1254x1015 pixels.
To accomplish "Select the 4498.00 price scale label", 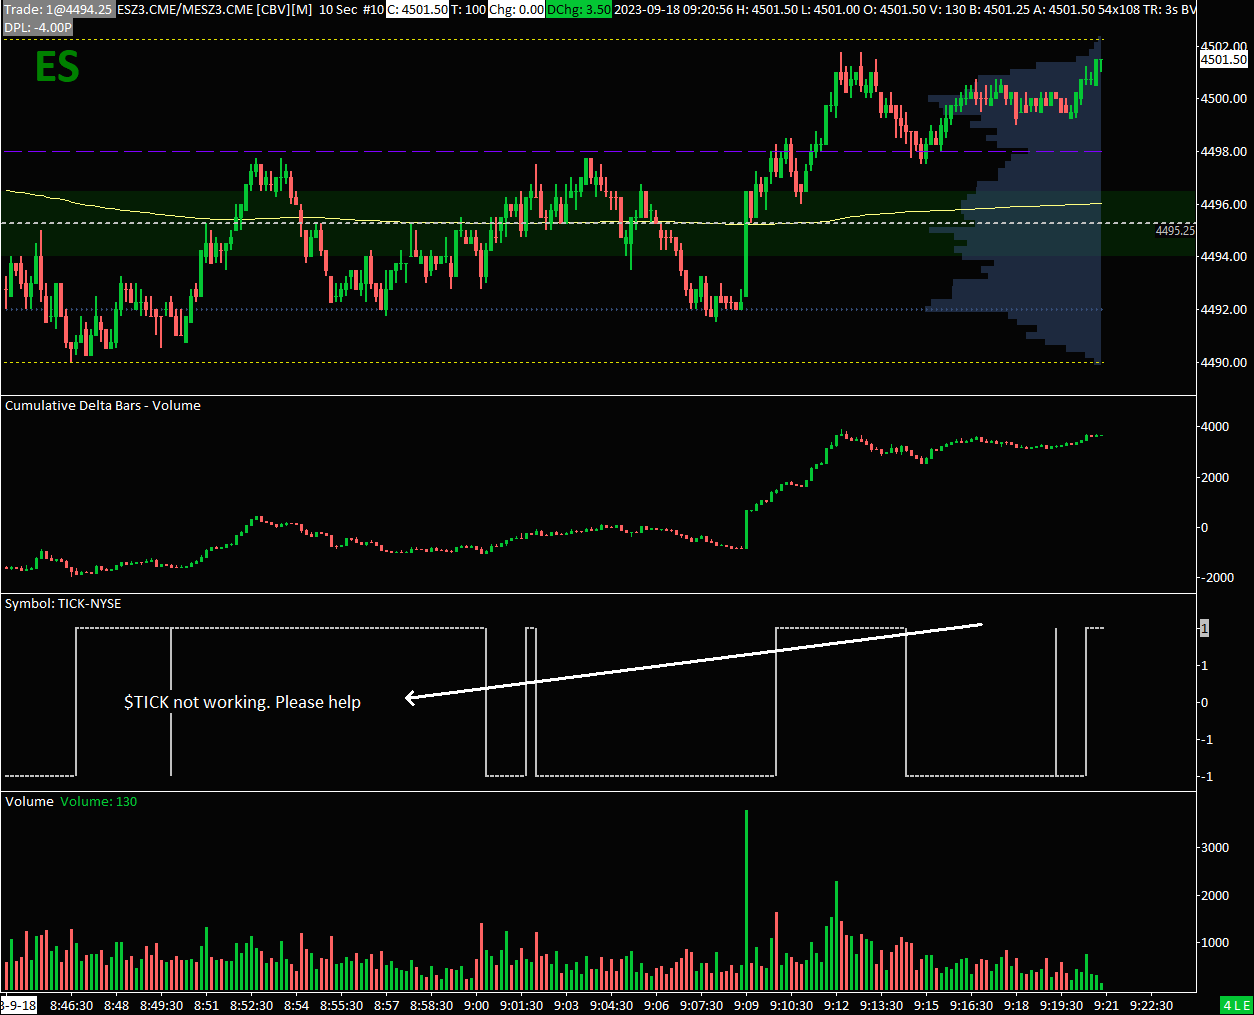I will 1224,152.
